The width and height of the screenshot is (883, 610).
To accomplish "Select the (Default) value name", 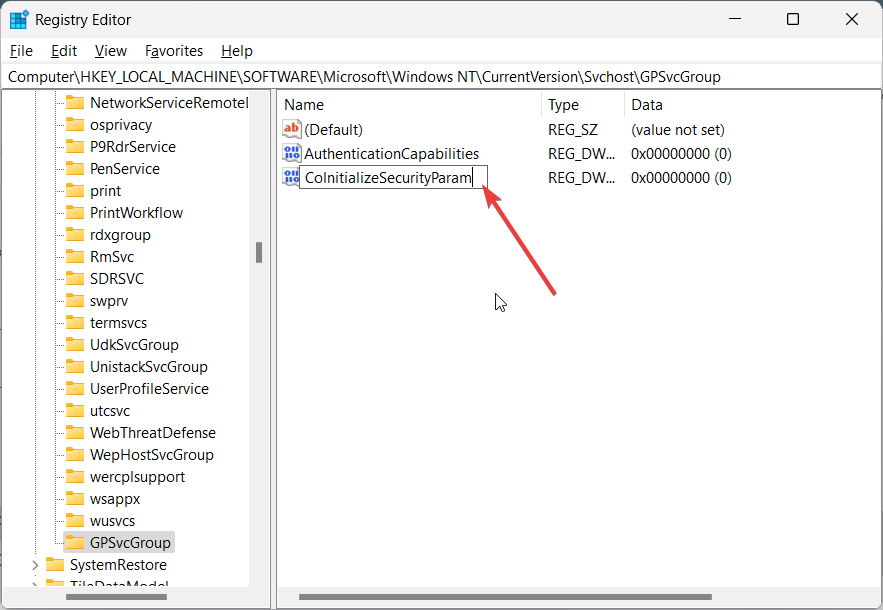I will 333,130.
